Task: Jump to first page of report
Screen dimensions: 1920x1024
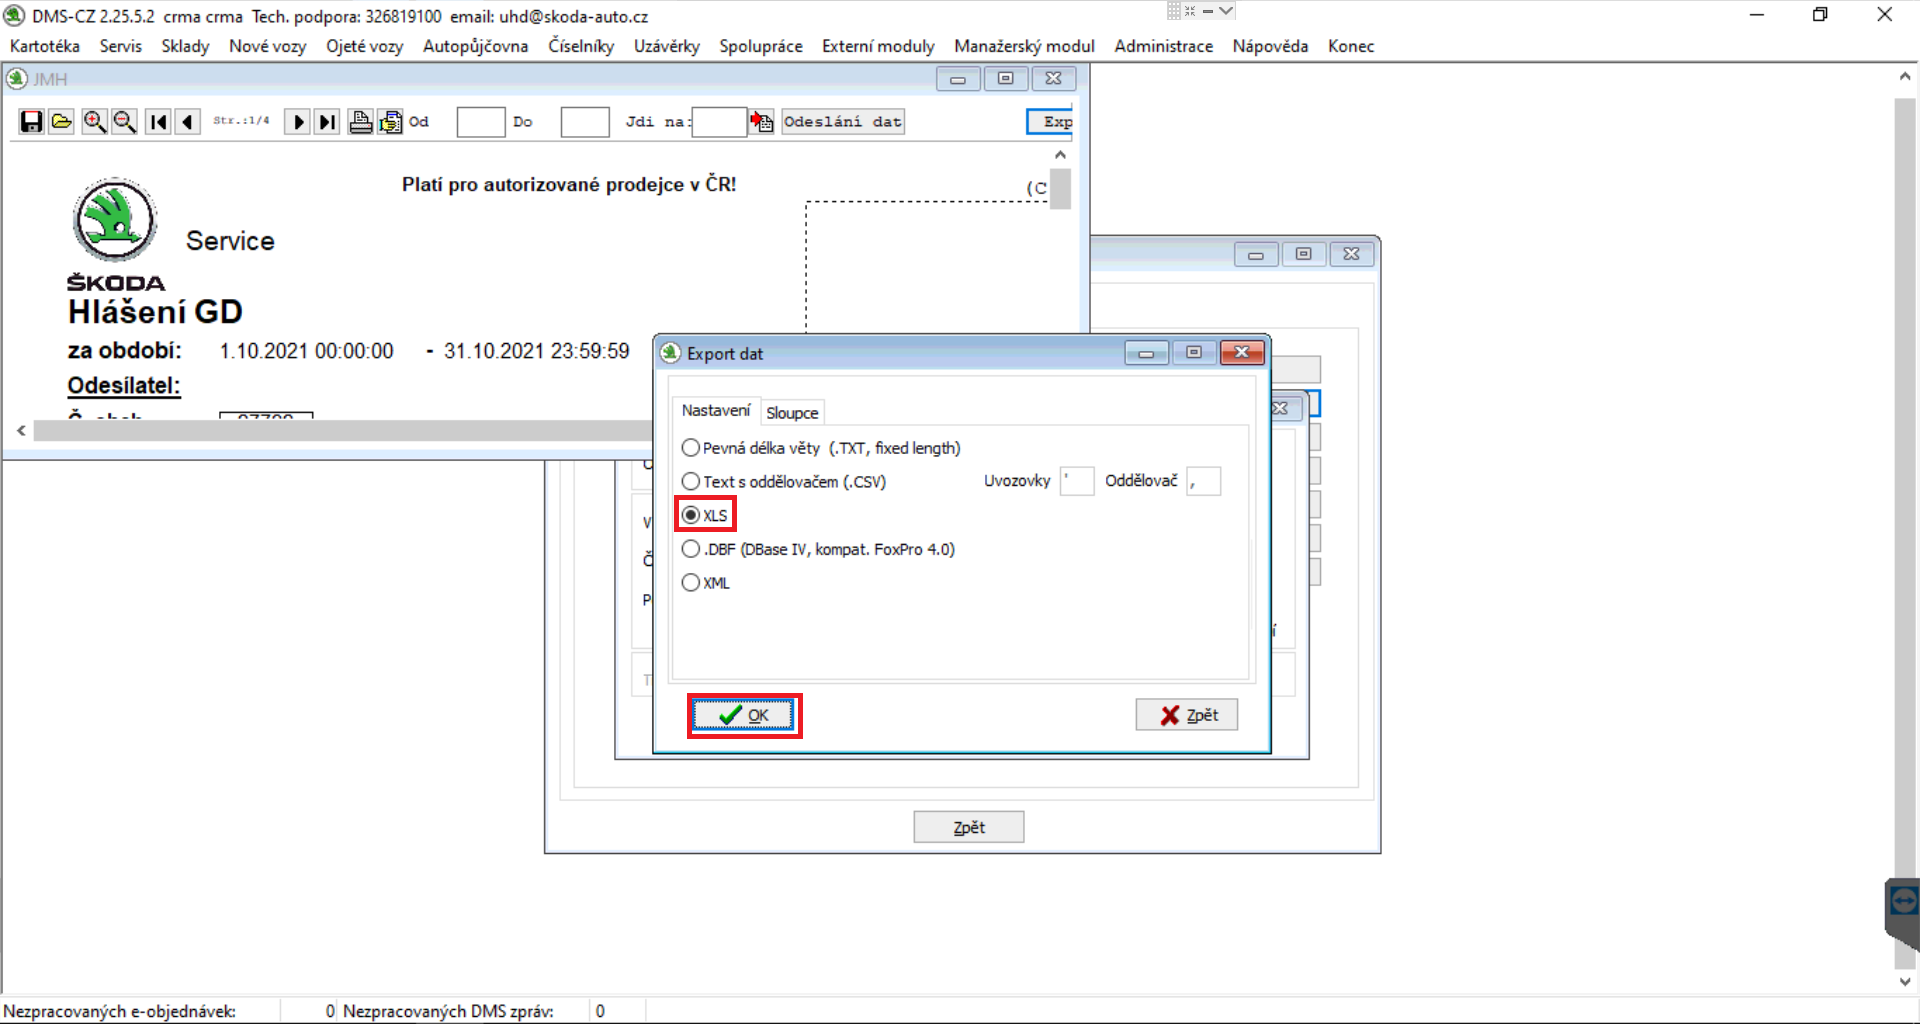Action: (x=158, y=122)
